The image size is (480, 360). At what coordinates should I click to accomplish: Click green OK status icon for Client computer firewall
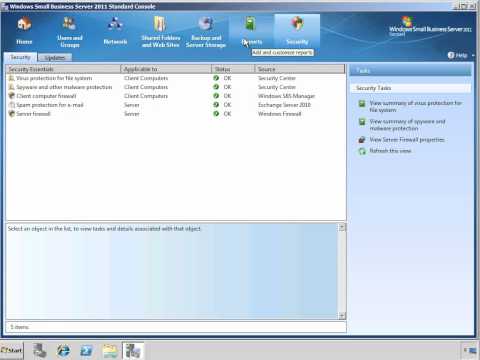pyautogui.click(x=216, y=96)
